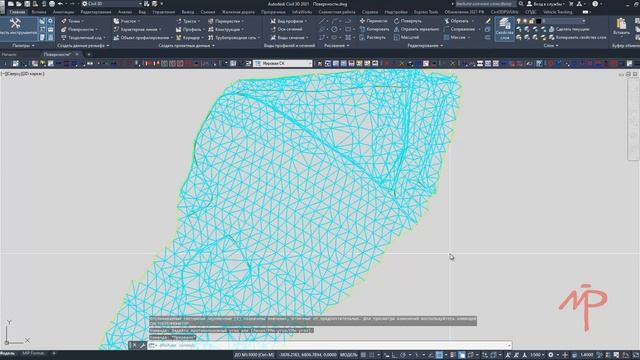This screenshot has height=360, width=640.
Task: Click the Перенести (Move) tool
Action: tap(373, 21)
